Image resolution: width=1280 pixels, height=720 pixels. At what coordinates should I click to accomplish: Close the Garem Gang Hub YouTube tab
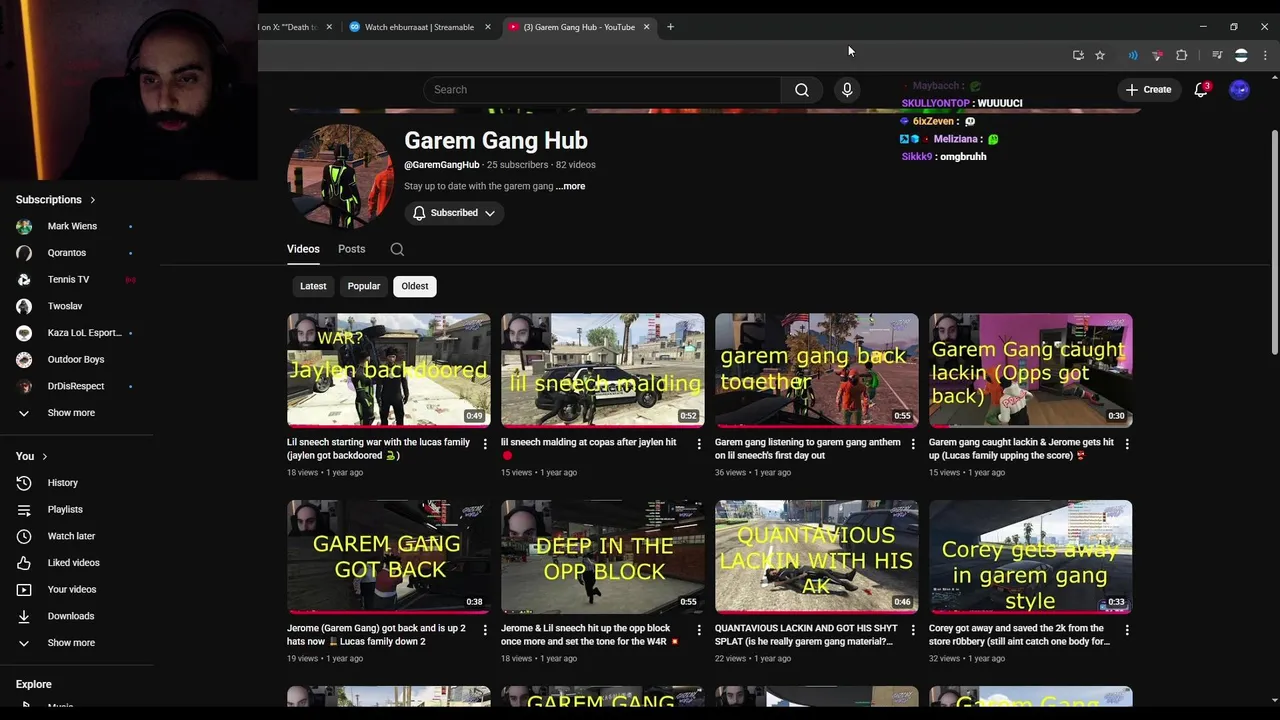click(646, 27)
